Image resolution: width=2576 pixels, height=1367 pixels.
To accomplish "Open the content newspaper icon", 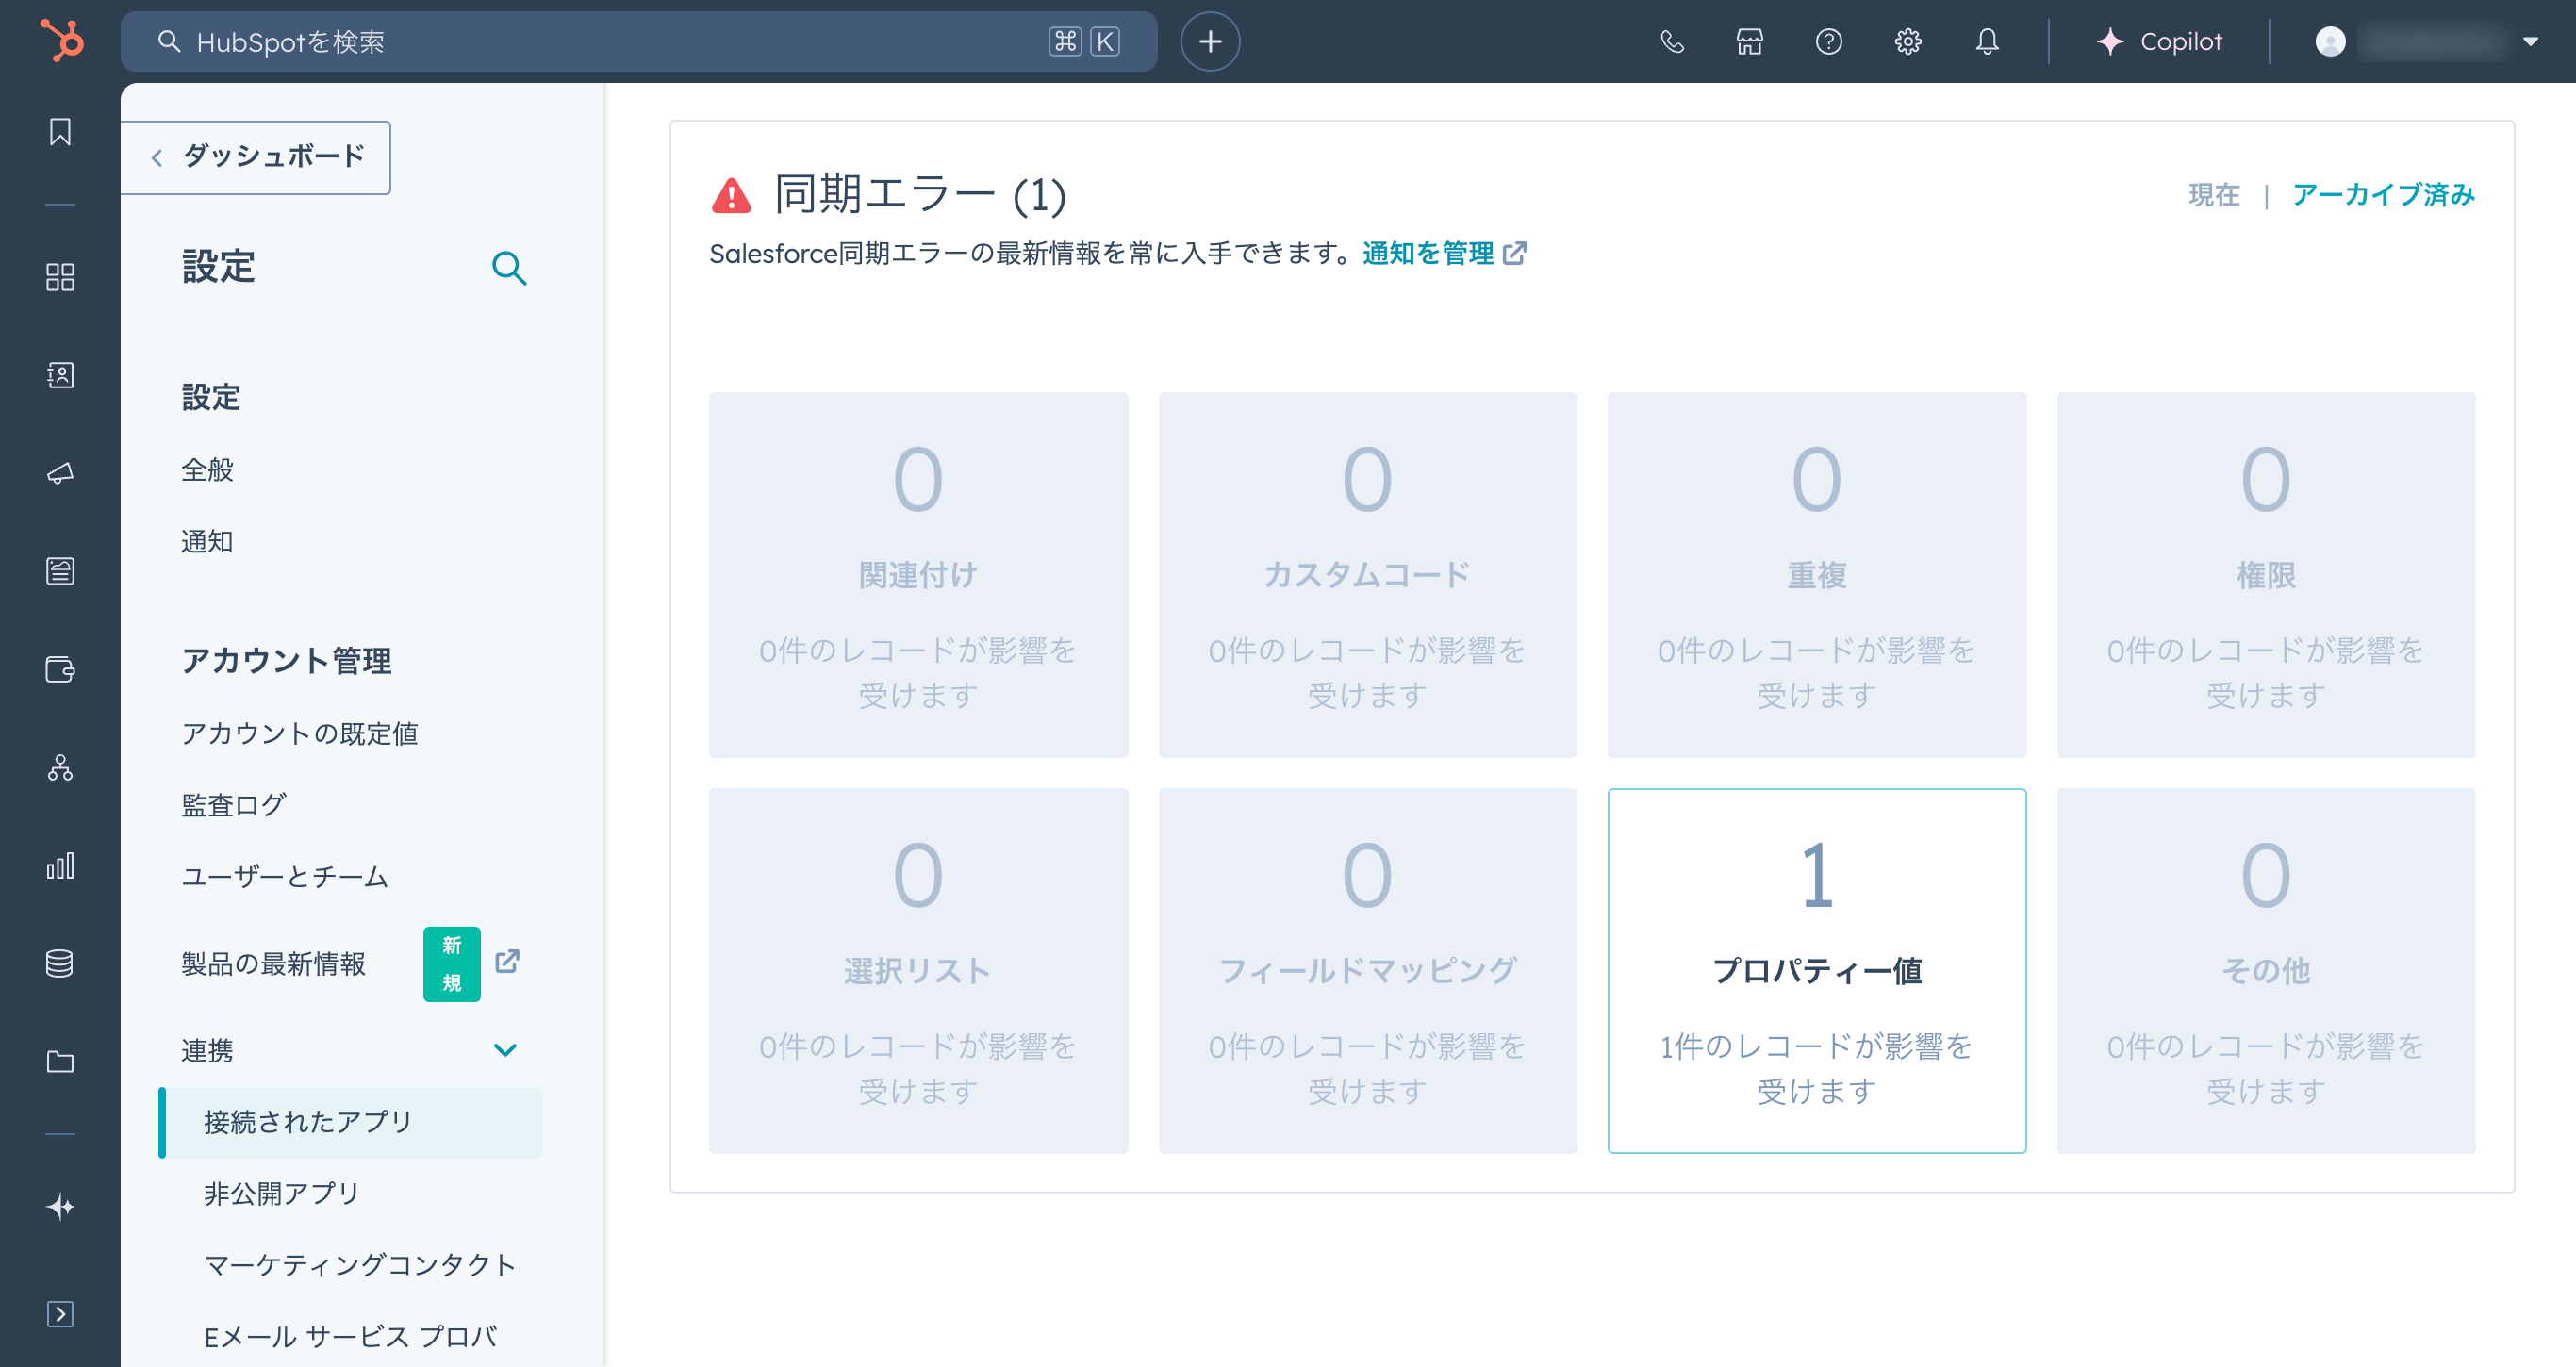I will coord(60,571).
